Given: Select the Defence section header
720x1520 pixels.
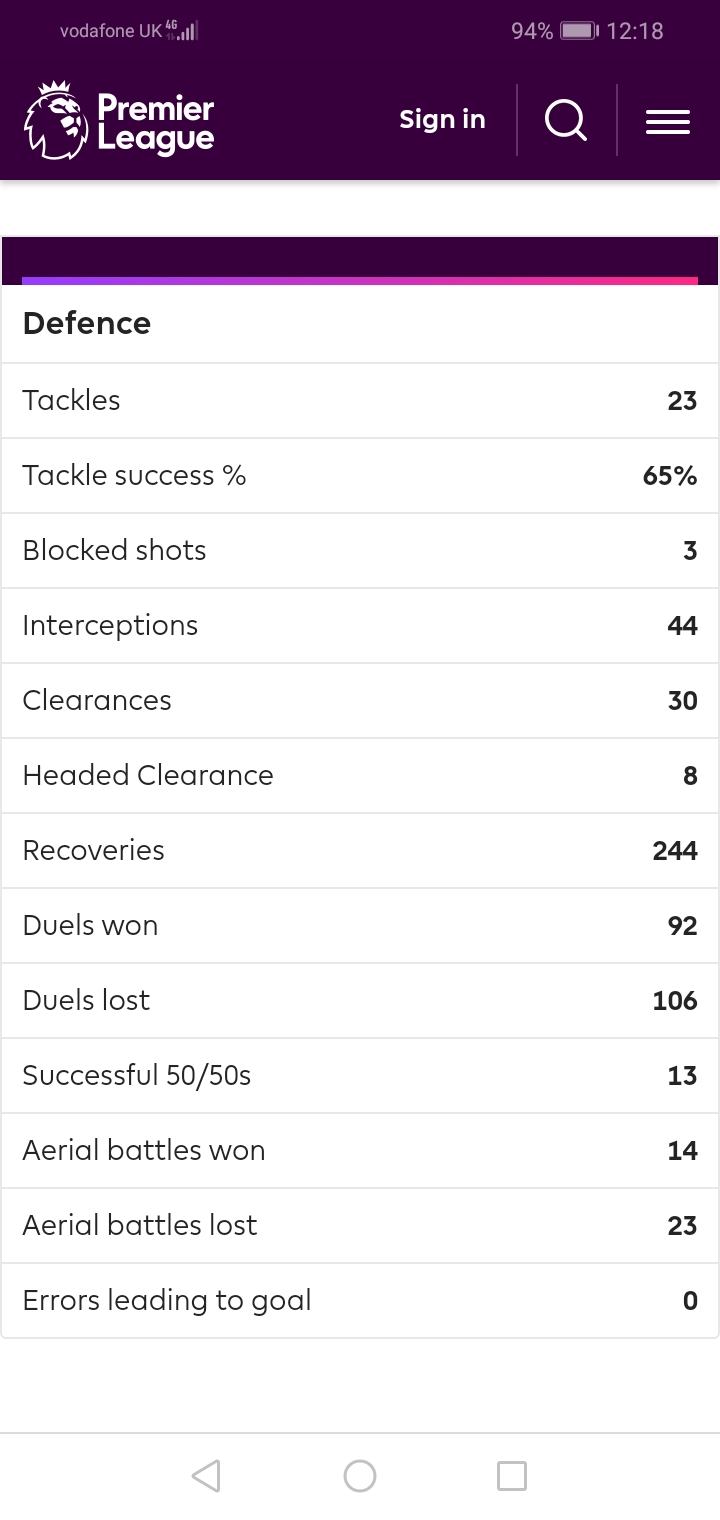Looking at the screenshot, I should (87, 323).
